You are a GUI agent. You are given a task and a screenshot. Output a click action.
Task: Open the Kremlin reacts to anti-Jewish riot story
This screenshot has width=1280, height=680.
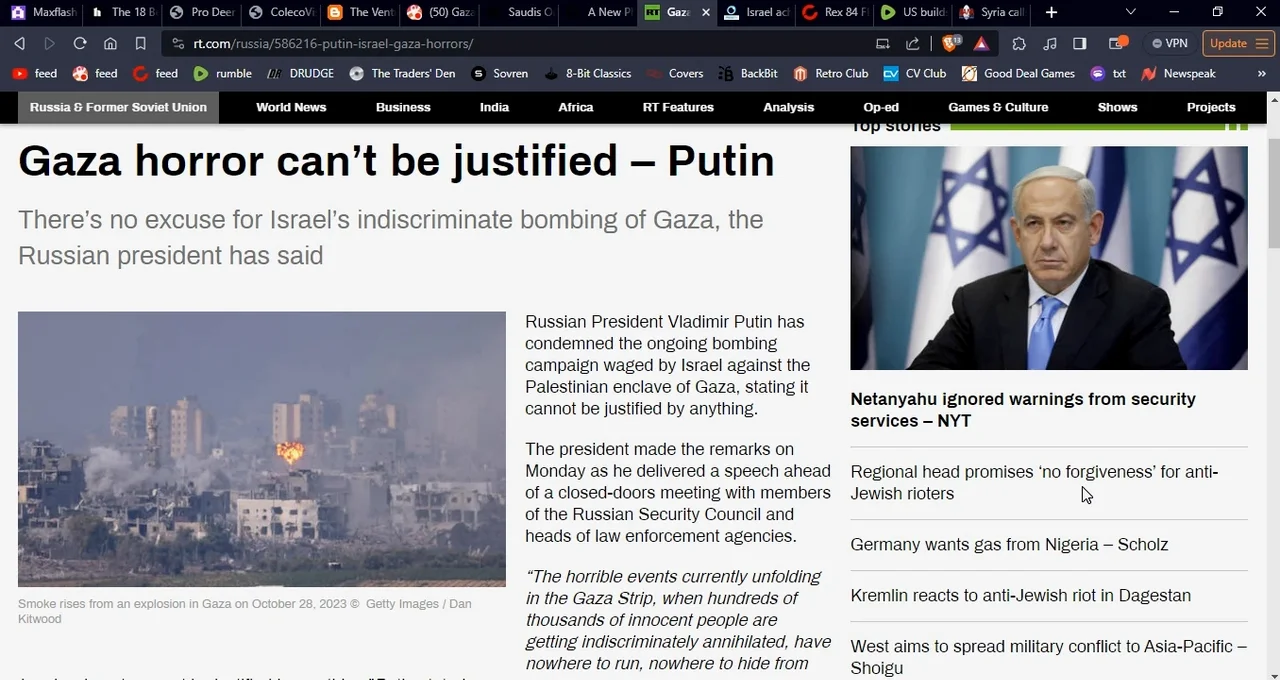(1020, 595)
